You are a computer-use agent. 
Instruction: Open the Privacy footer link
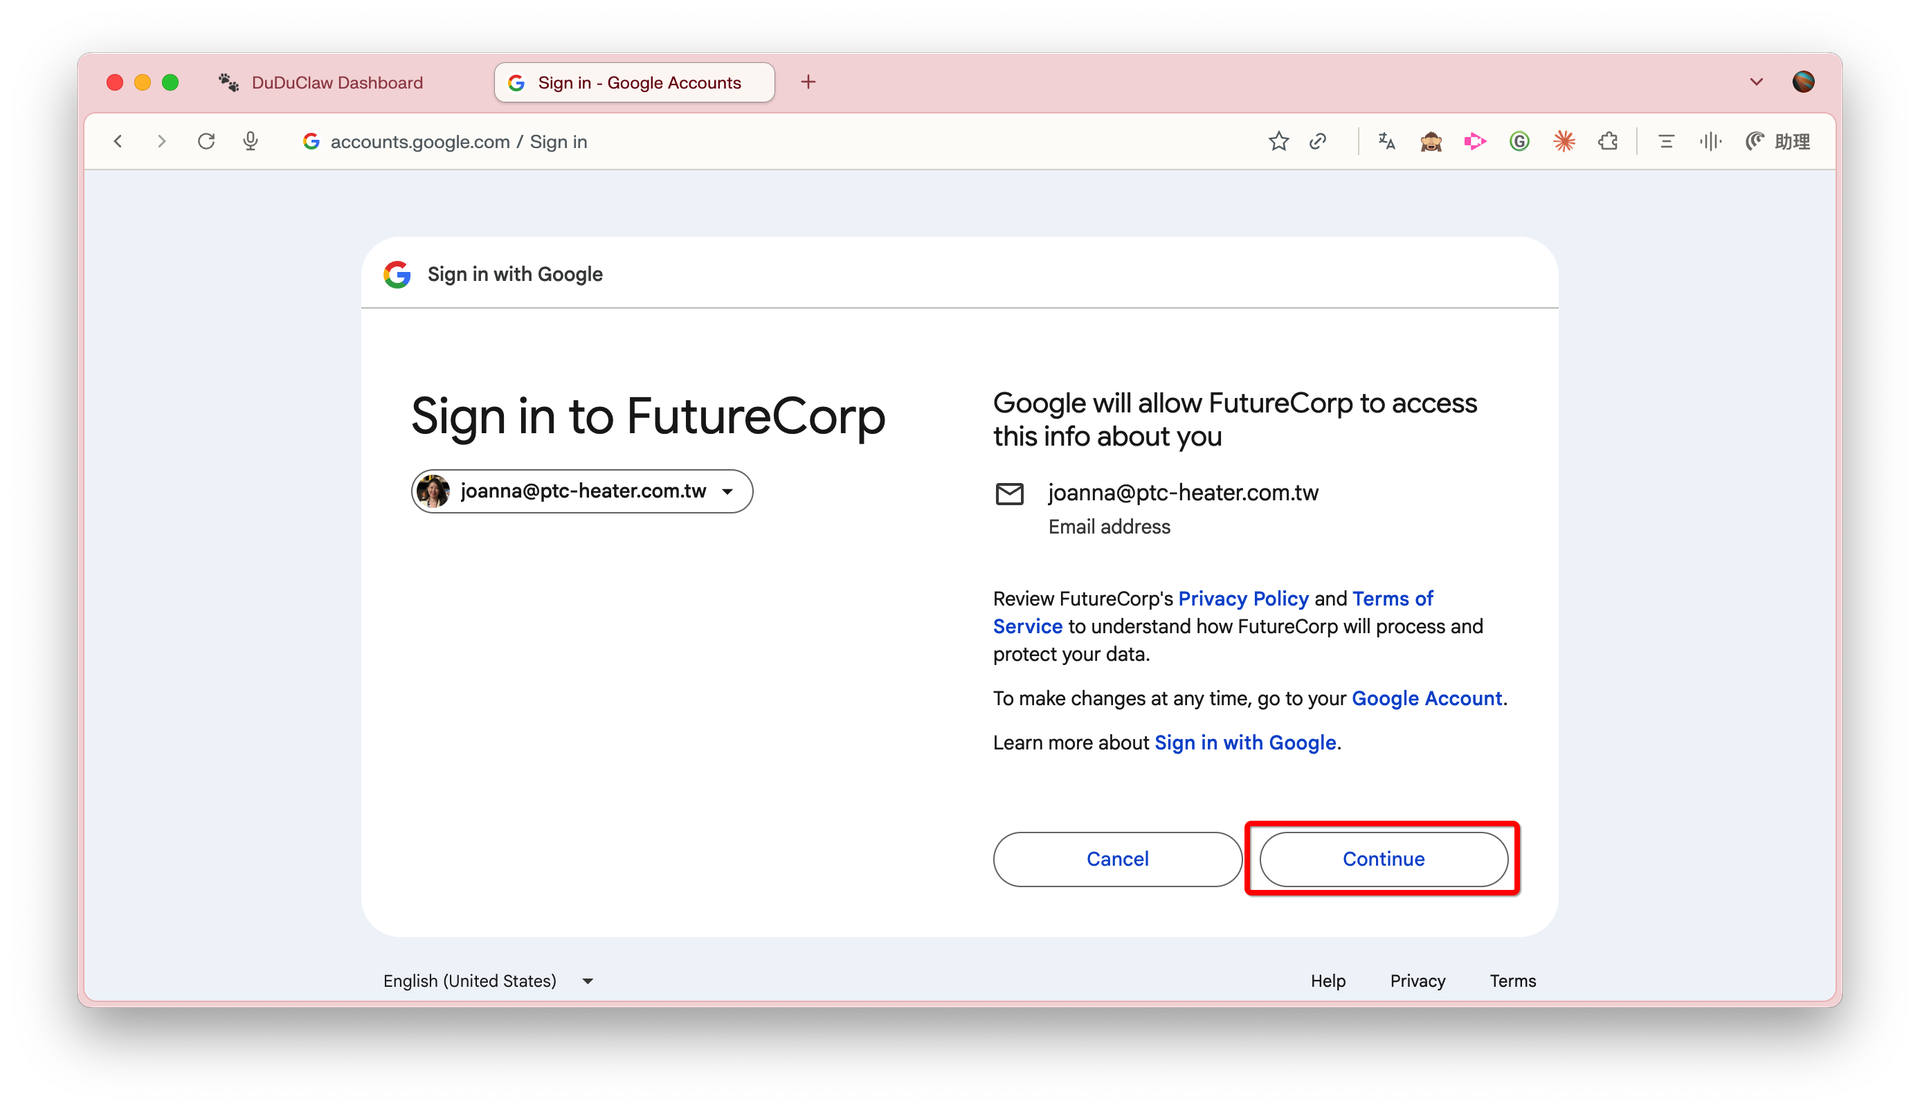coord(1417,981)
